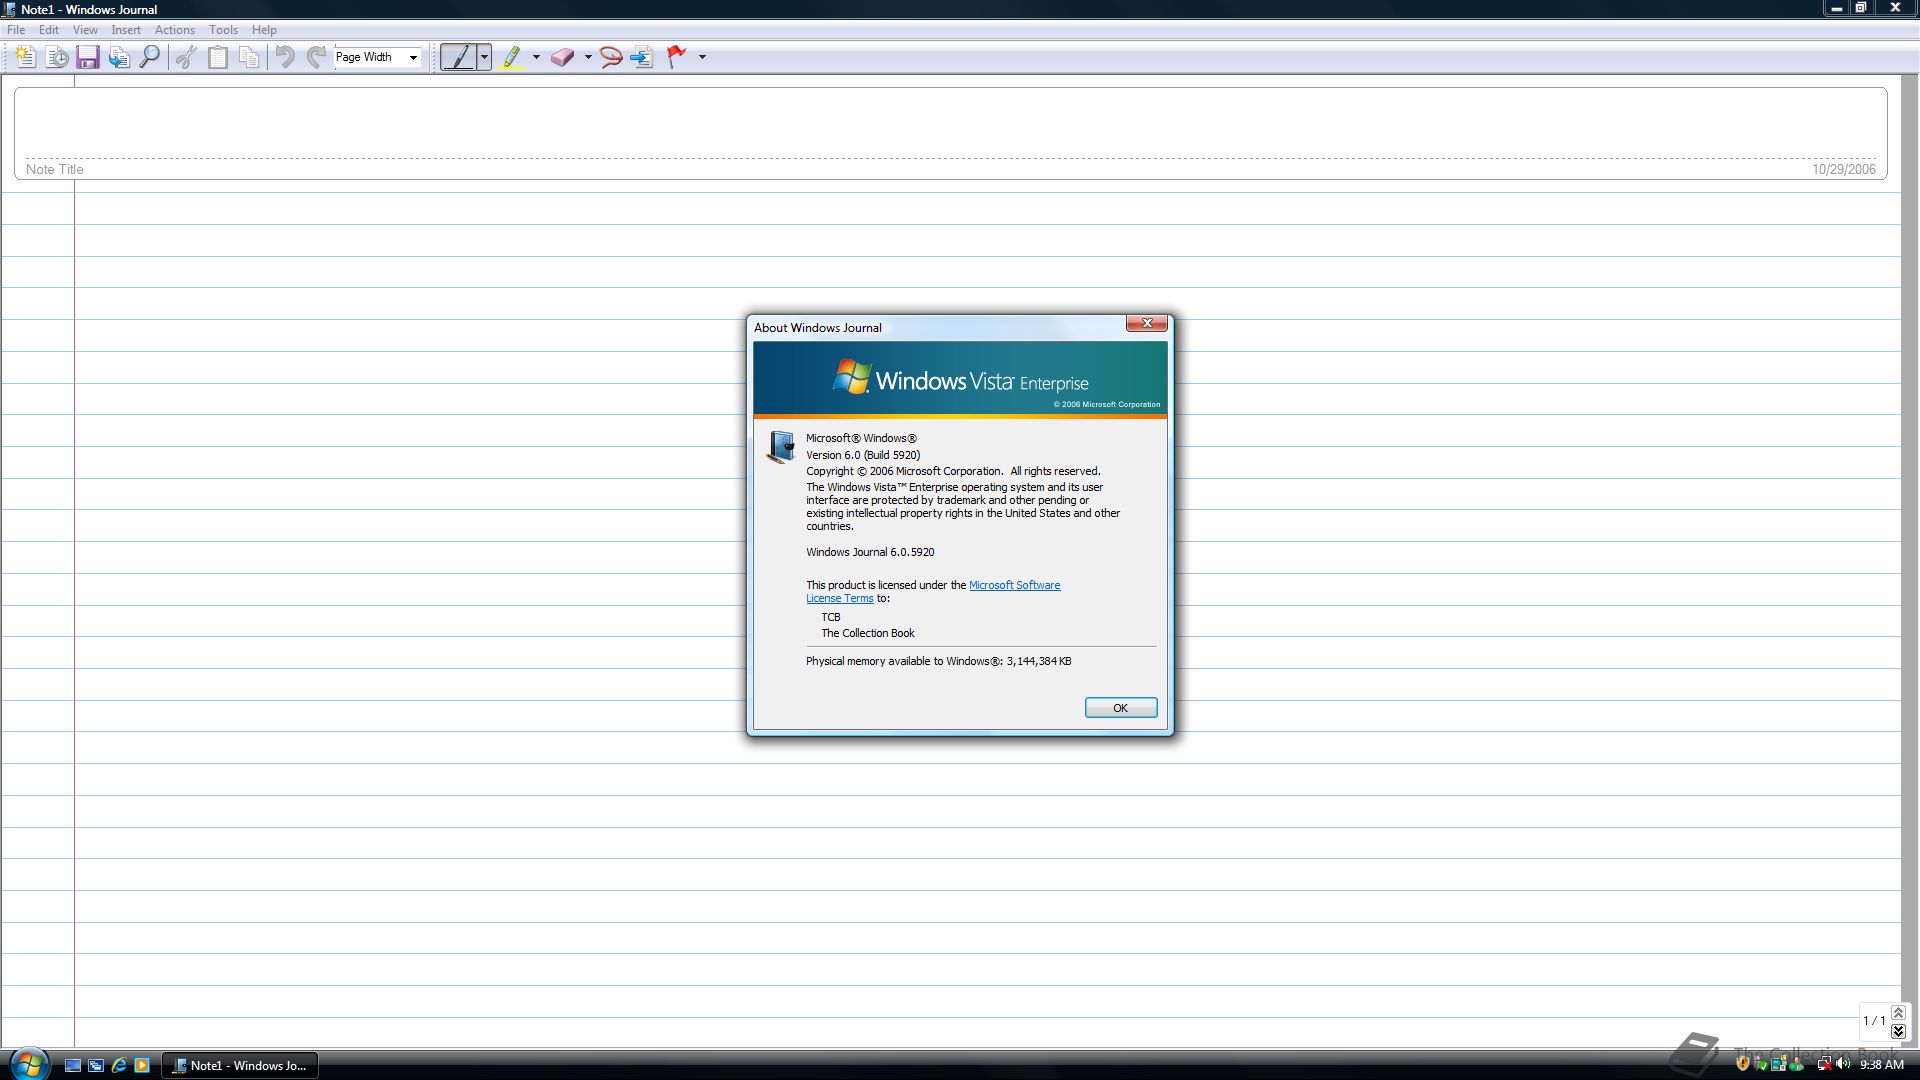Viewport: 1920px width, 1080px height.
Task: Click the Insert/Remove Space tool icon
Action: coord(642,57)
